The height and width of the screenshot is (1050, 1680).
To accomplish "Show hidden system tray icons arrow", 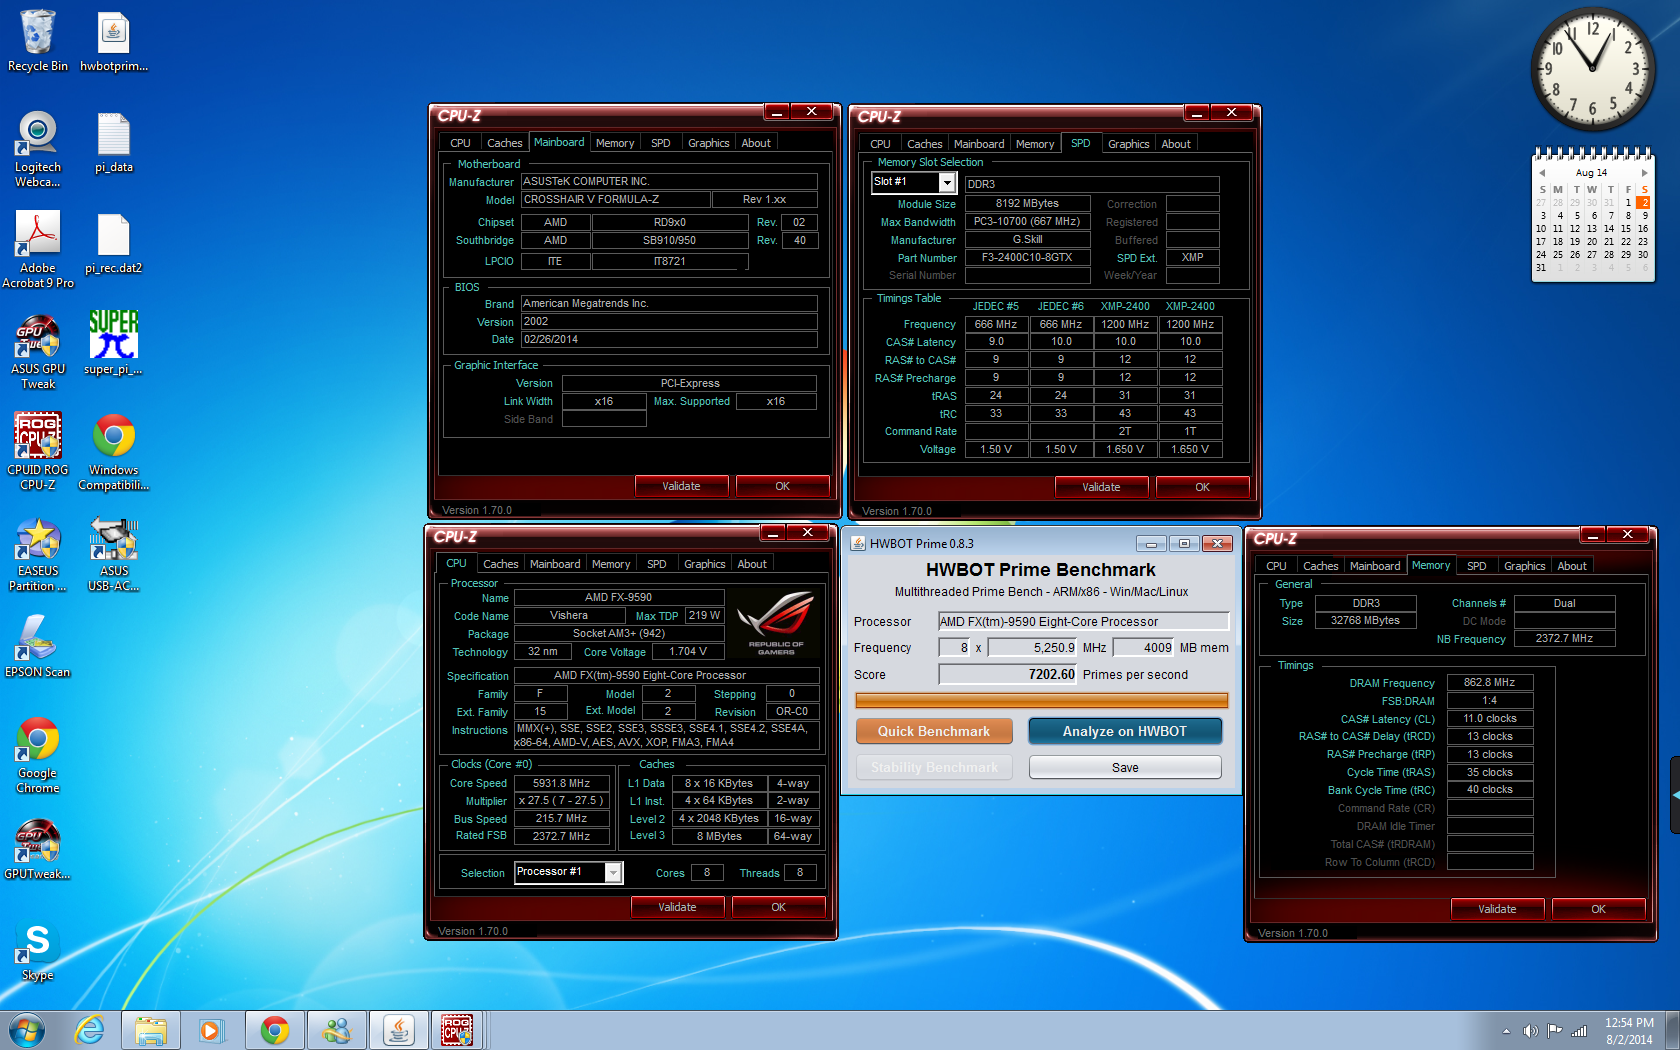I will tap(1506, 1031).
